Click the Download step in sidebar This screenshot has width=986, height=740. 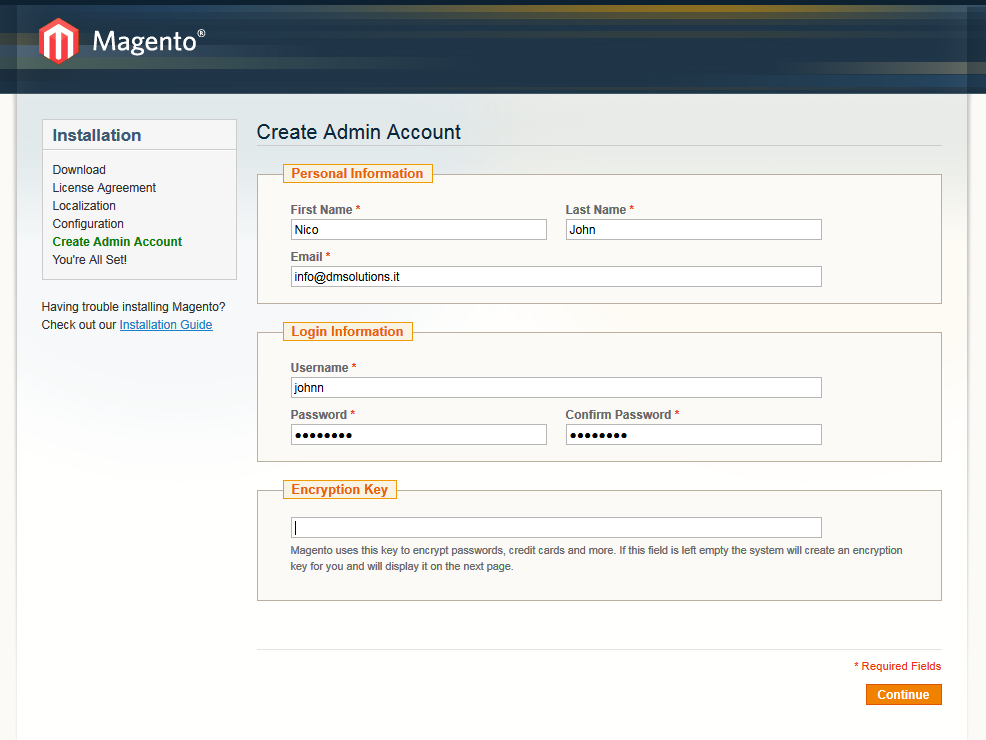click(79, 170)
